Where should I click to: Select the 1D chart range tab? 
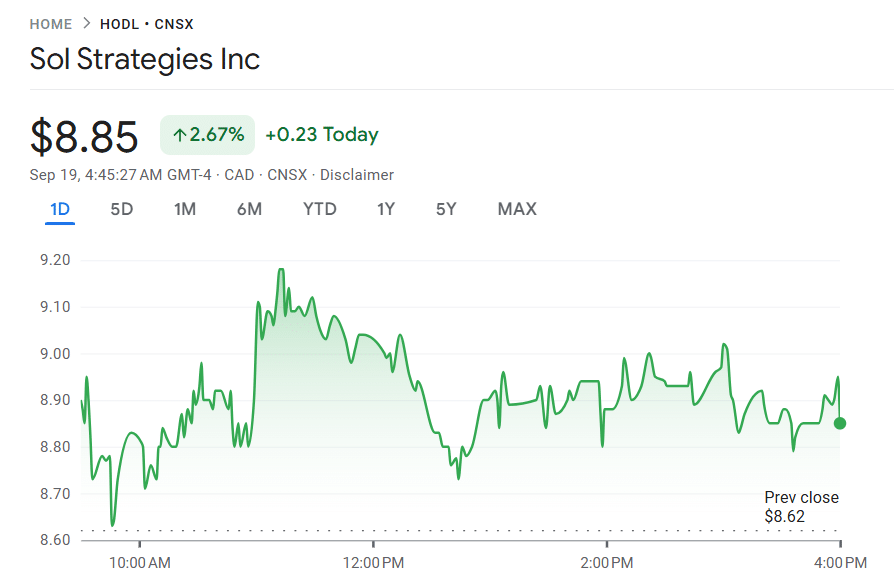point(59,209)
